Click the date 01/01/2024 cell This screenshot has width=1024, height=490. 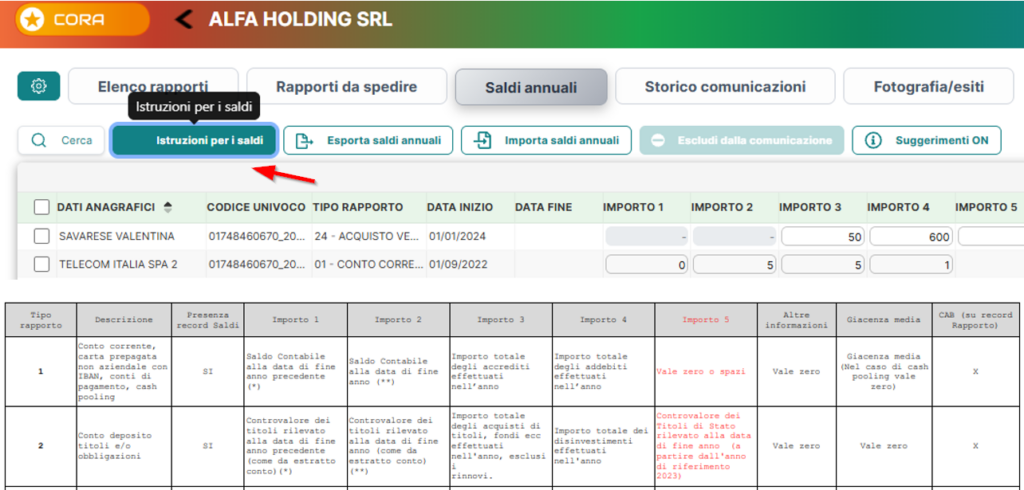[456, 236]
